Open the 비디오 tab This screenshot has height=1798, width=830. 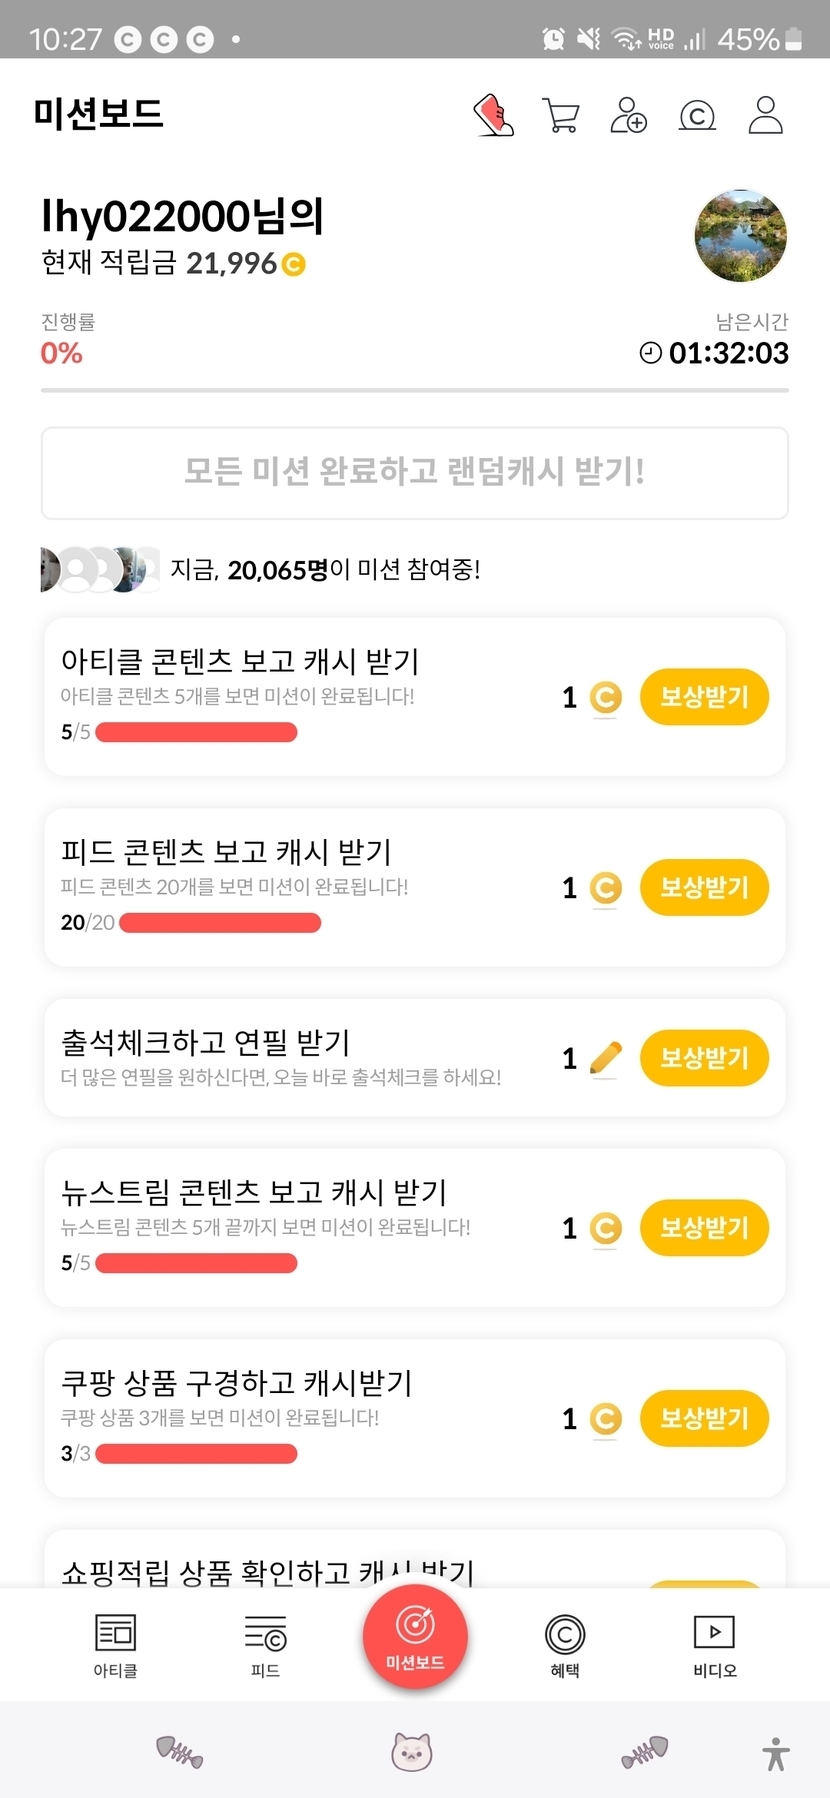click(715, 1645)
